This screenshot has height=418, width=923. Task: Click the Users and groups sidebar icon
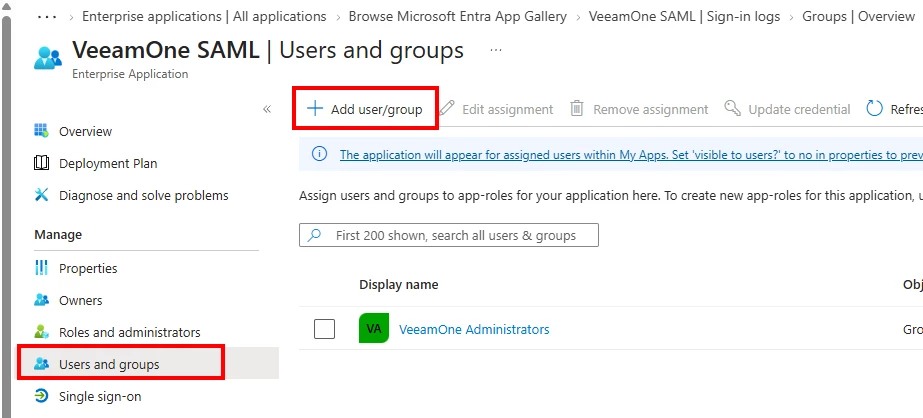[x=41, y=364]
